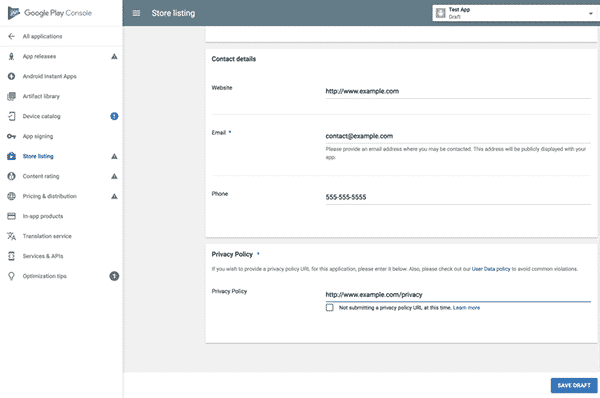
Task: Click the SAVE DRAFT button
Action: [x=574, y=385]
